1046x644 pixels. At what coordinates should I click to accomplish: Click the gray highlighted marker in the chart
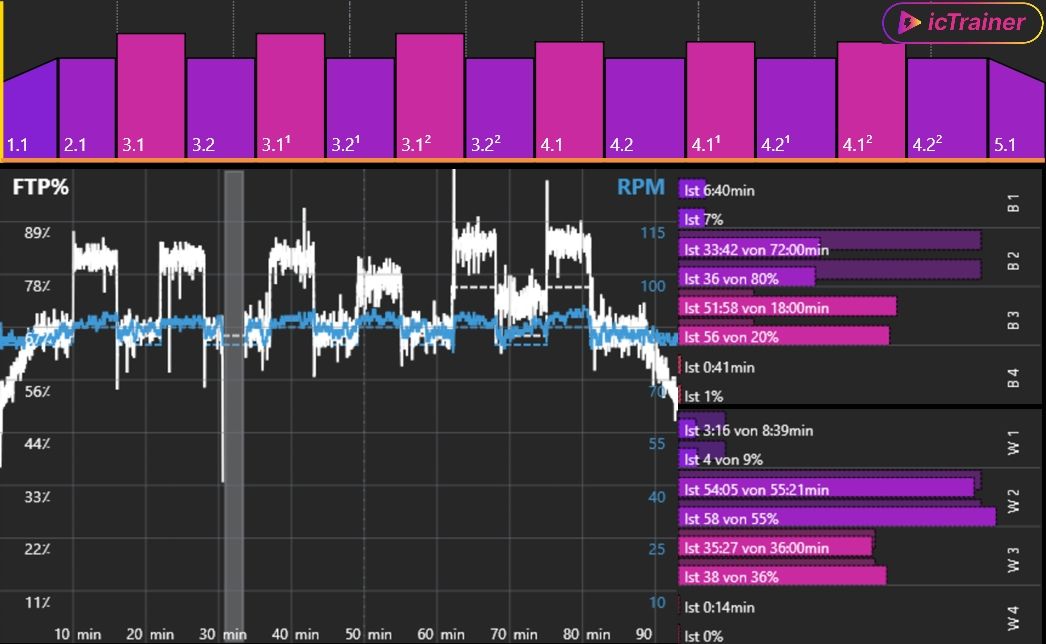(234, 400)
